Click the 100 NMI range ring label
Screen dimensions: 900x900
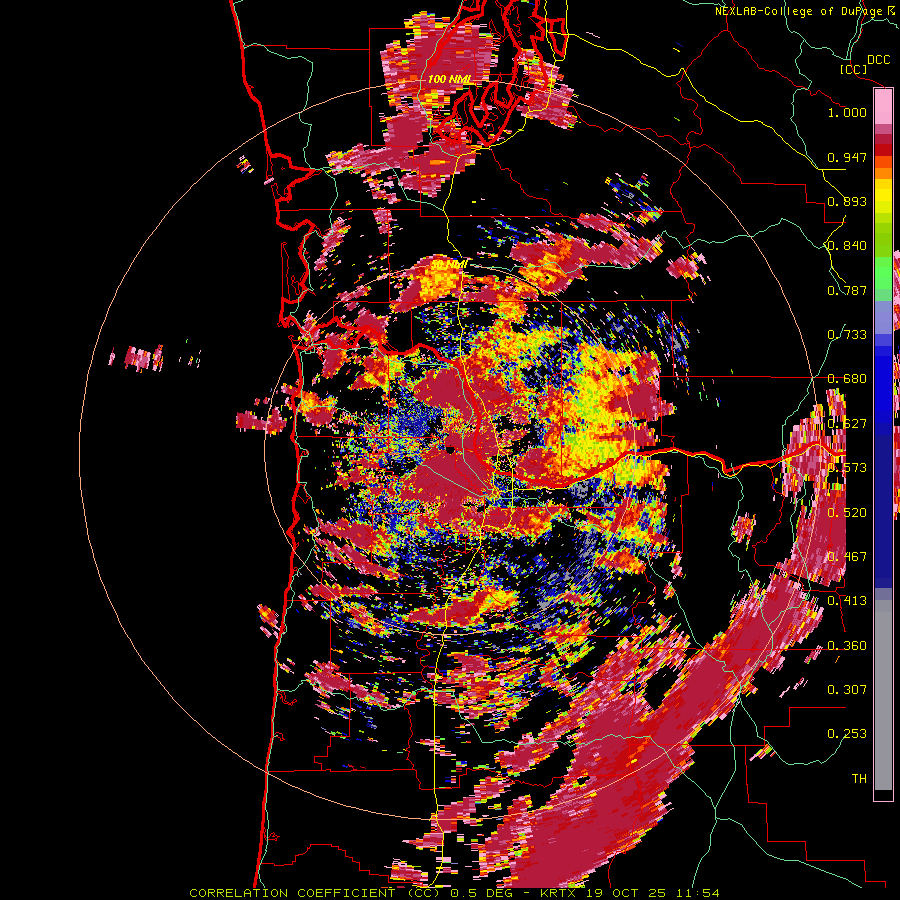448,79
